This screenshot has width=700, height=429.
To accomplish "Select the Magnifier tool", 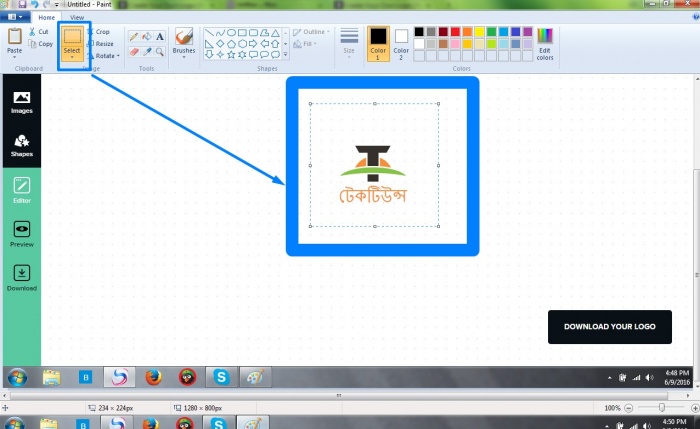I will tap(159, 52).
